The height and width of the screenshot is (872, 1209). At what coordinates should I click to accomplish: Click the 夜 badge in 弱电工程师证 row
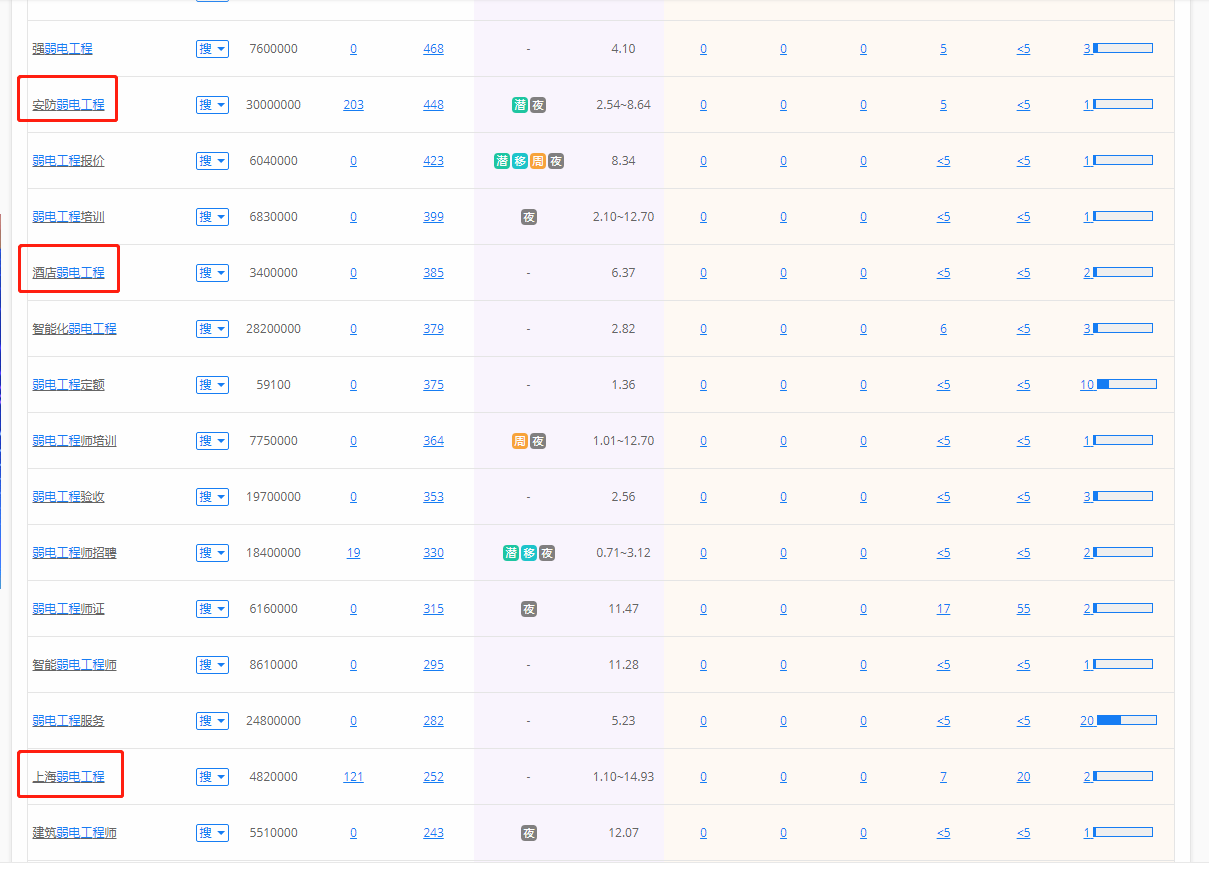pyautogui.click(x=529, y=609)
